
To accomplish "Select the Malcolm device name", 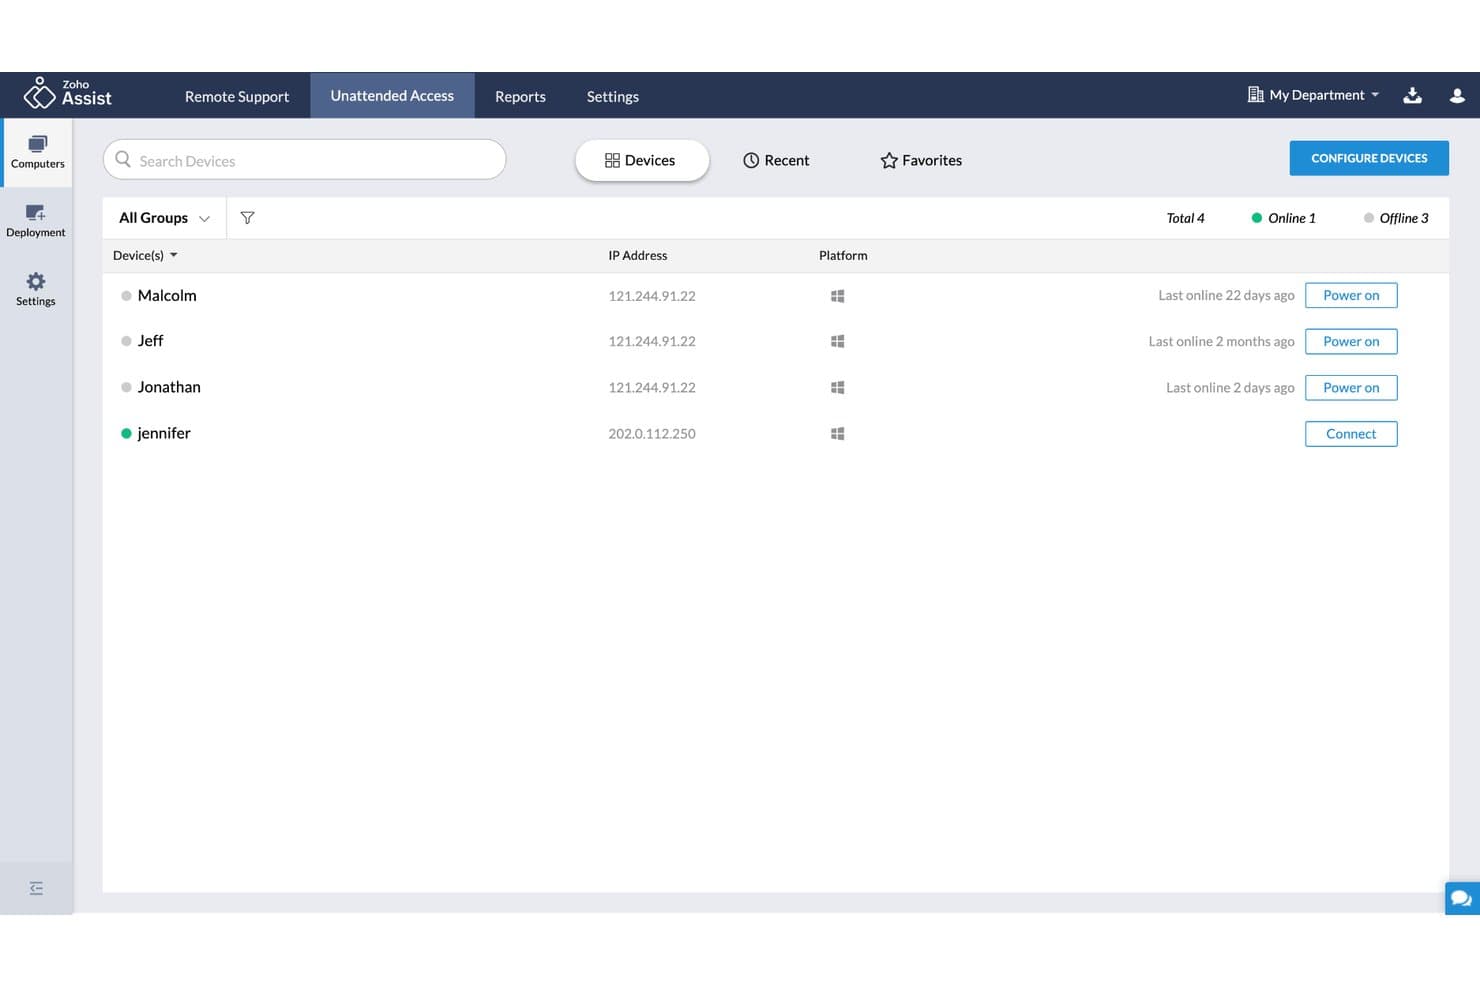I will coord(167,295).
